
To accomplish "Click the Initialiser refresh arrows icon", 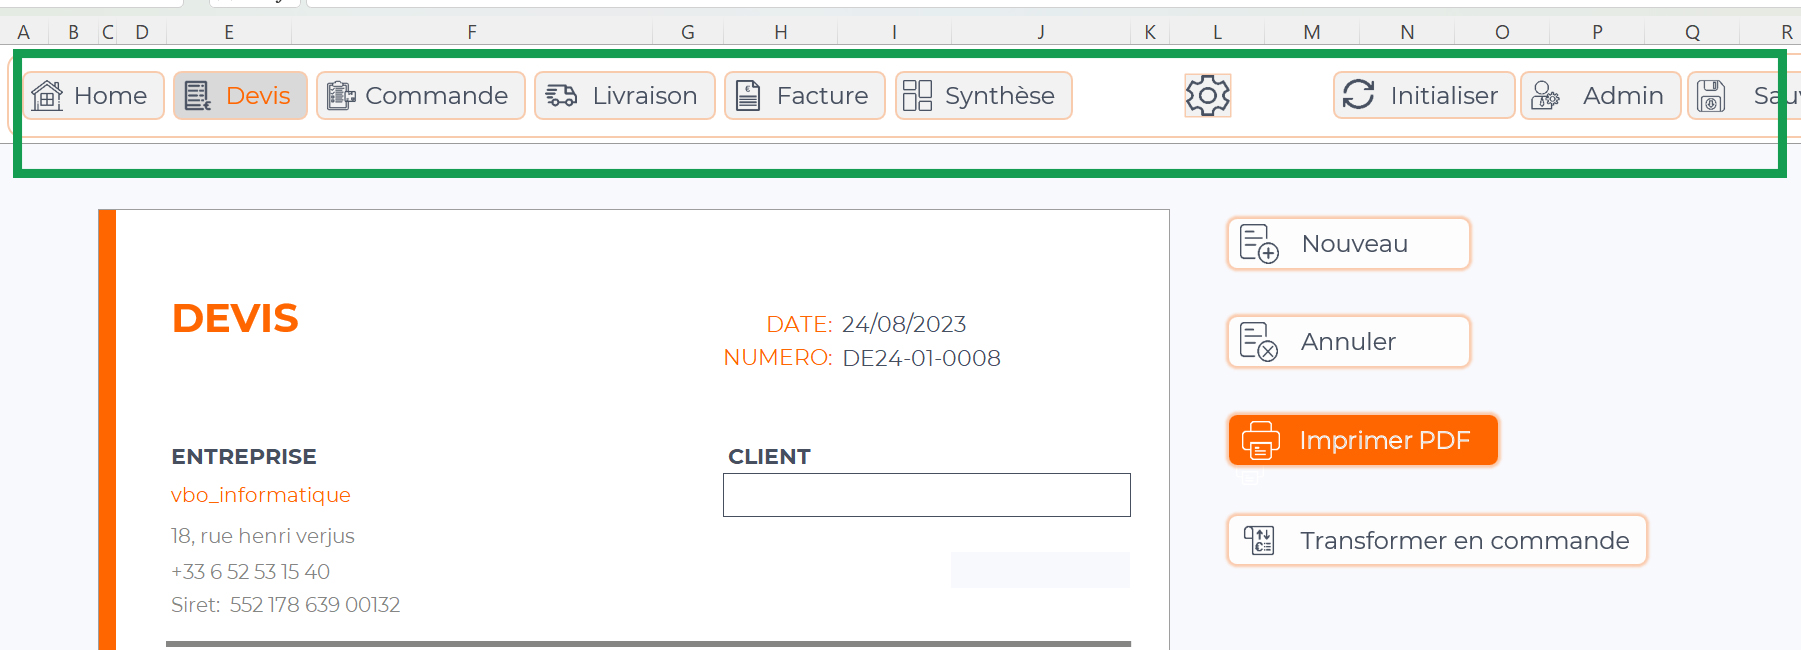I will [1358, 96].
